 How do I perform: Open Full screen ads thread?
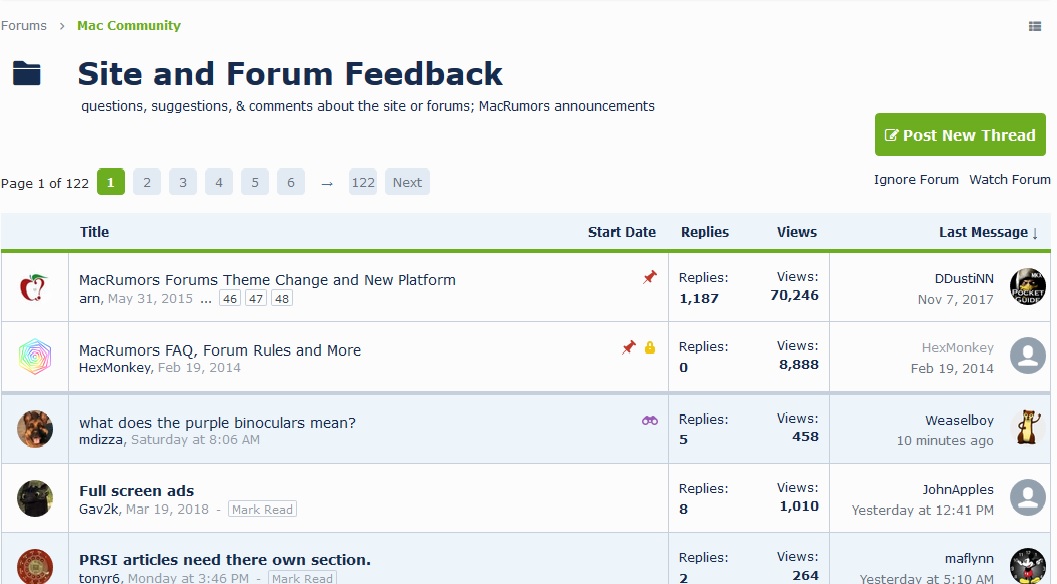click(x=136, y=491)
